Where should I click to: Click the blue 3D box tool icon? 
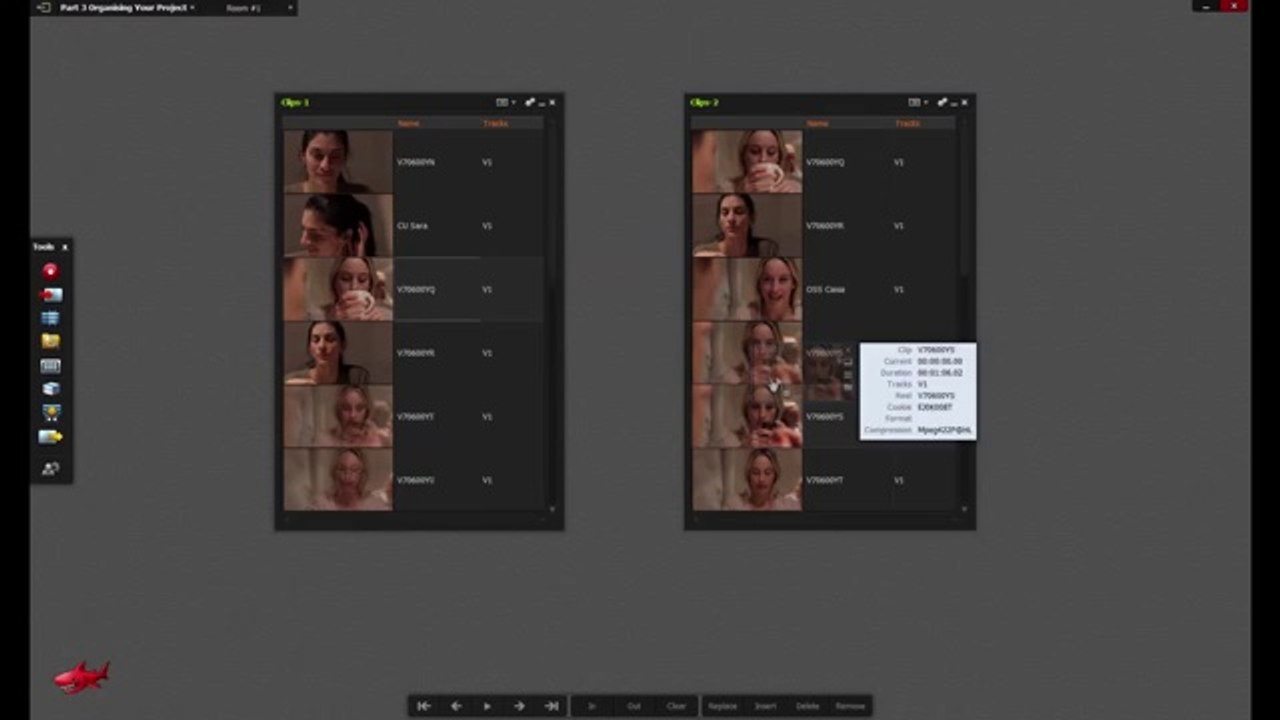pyautogui.click(x=50, y=389)
